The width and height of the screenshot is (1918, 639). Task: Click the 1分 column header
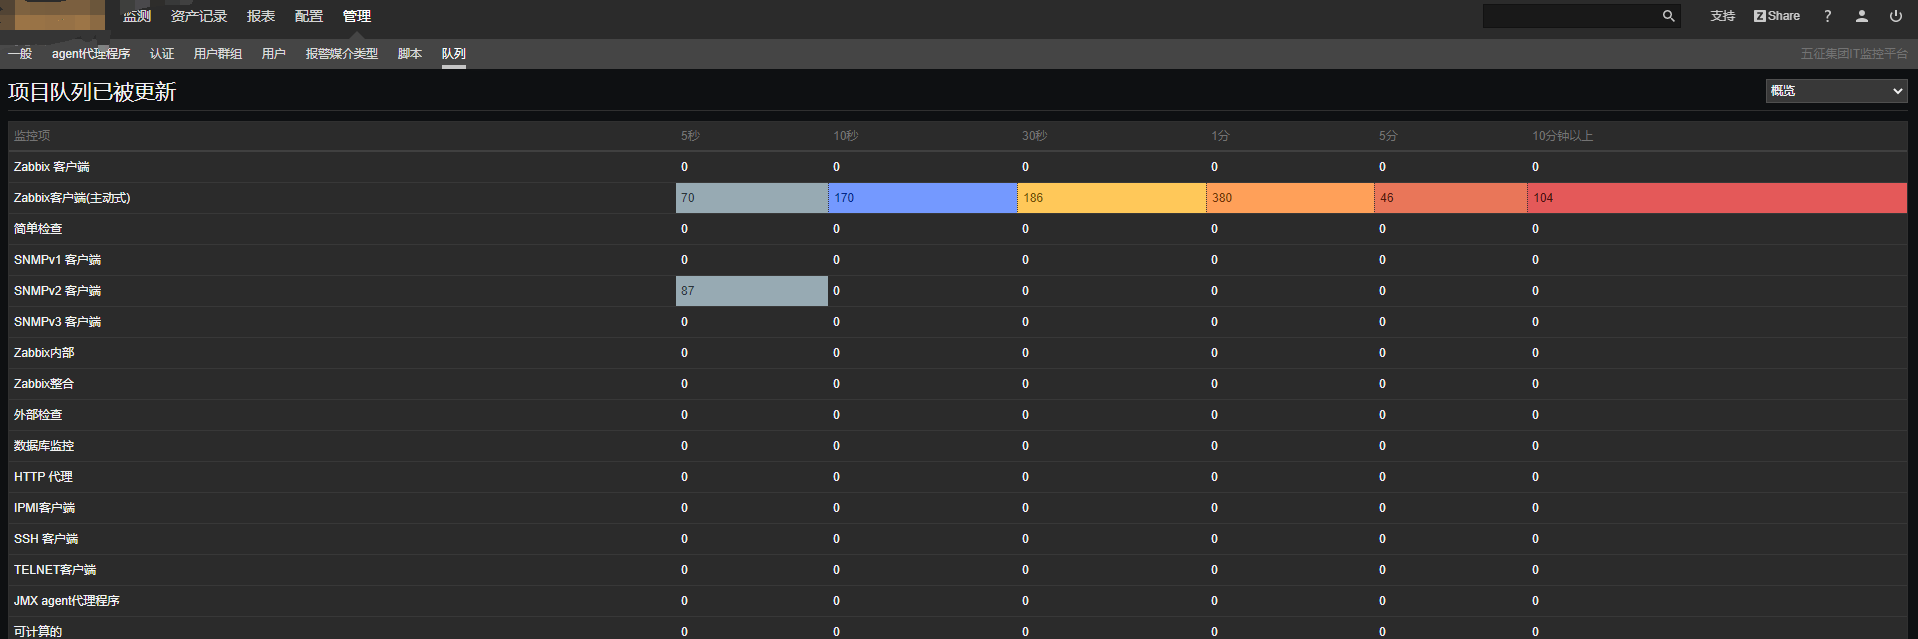coord(1220,136)
